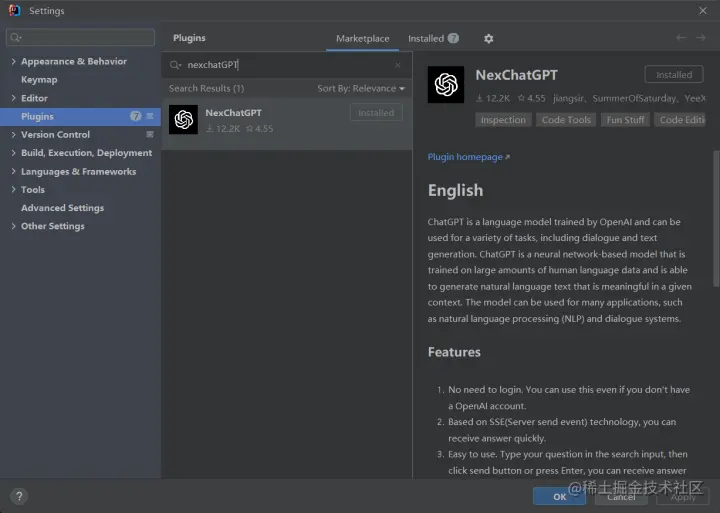
Task: Expand Appearance & Behavior section
Action: click(13, 61)
